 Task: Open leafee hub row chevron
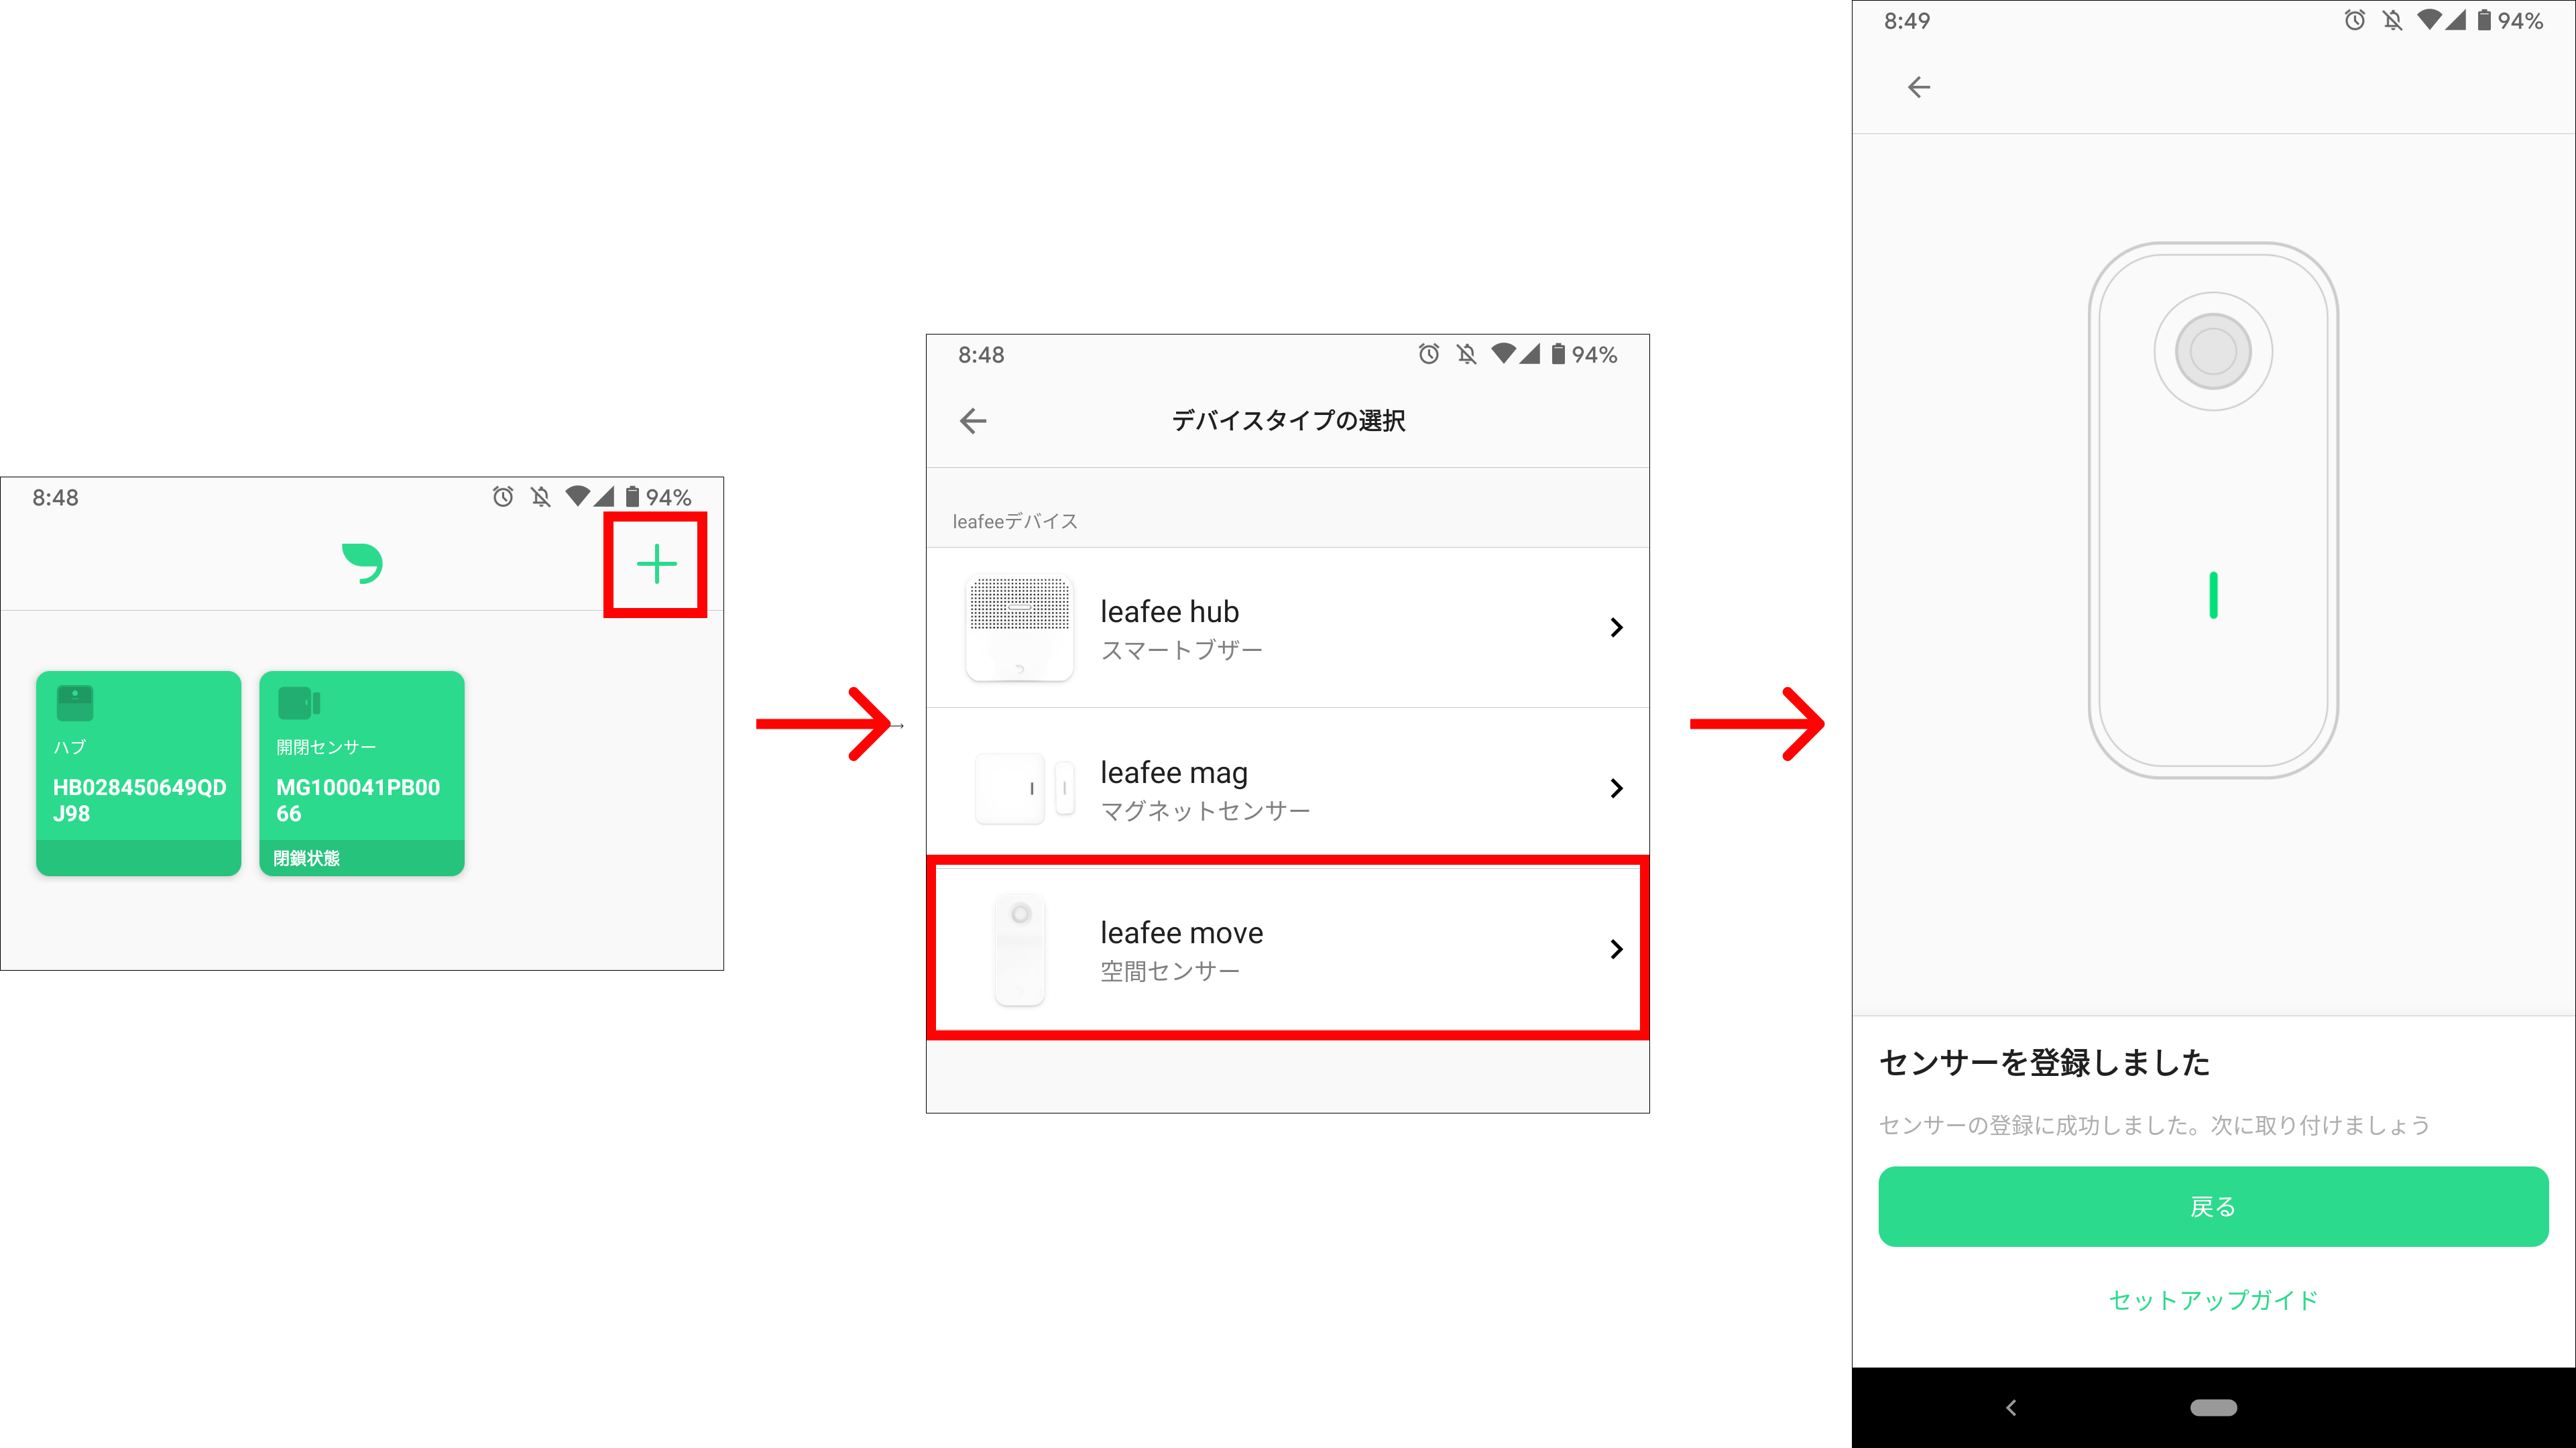click(x=1616, y=627)
